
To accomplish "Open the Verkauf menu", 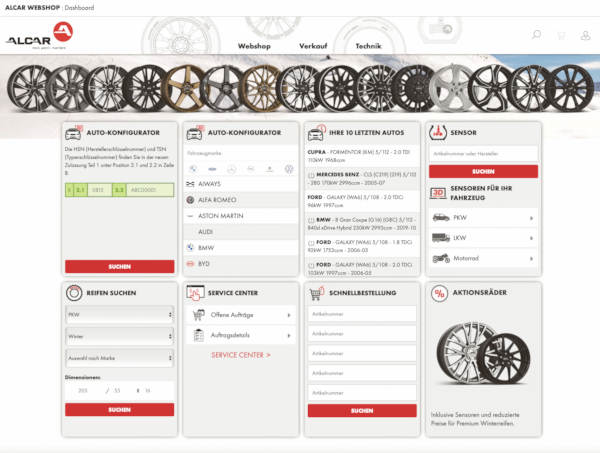I will click(313, 46).
